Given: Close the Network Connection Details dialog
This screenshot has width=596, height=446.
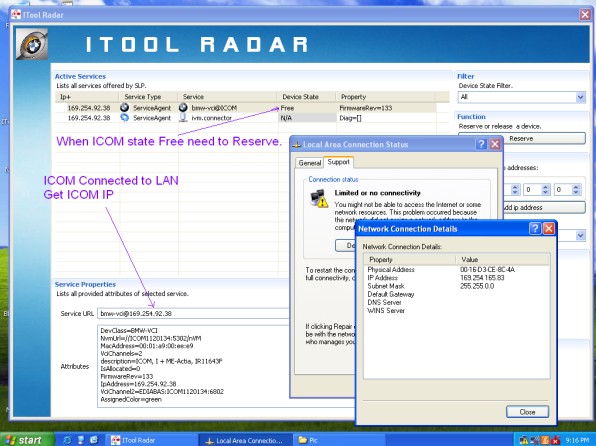Looking at the screenshot, I should (527, 412).
